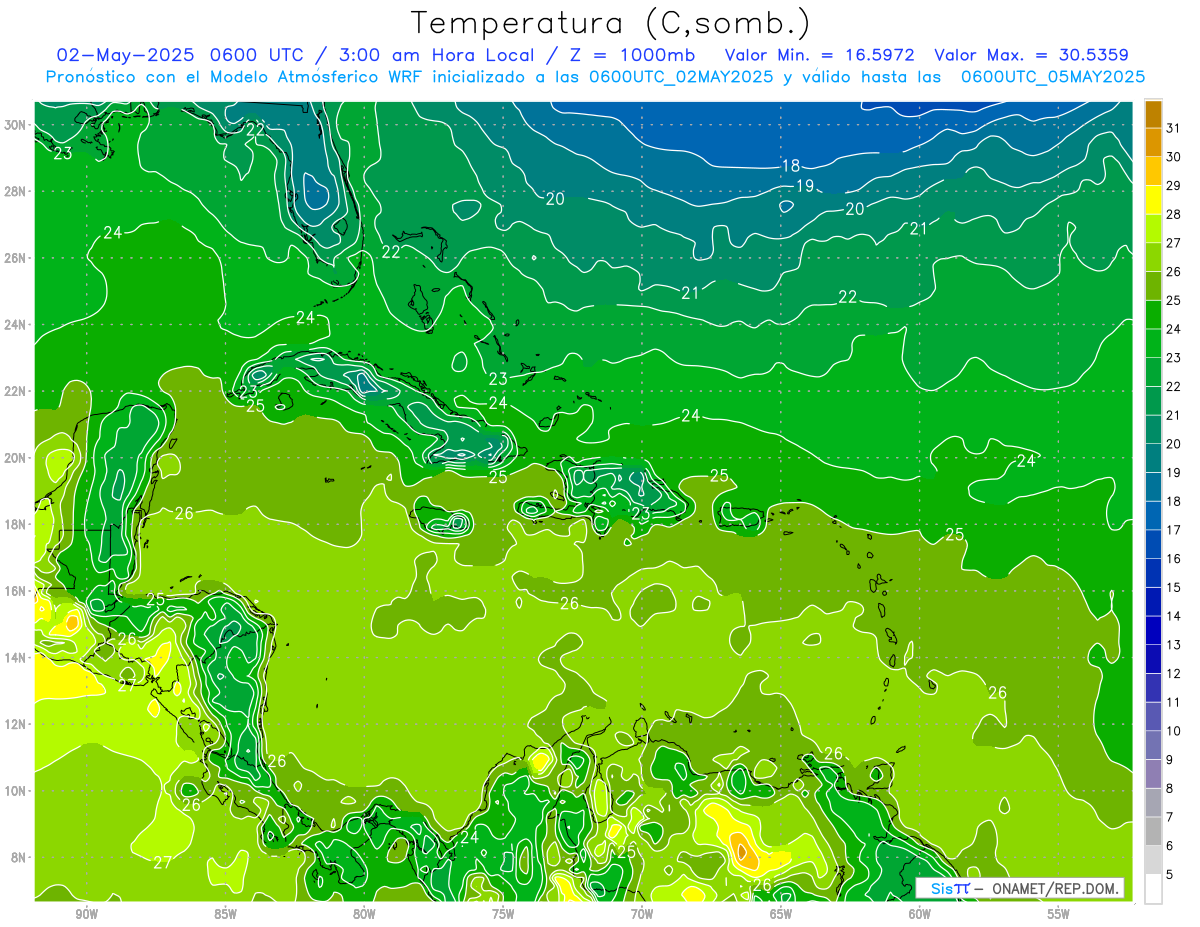
Task: Click the "65W" longitude axis label
Action: (781, 913)
